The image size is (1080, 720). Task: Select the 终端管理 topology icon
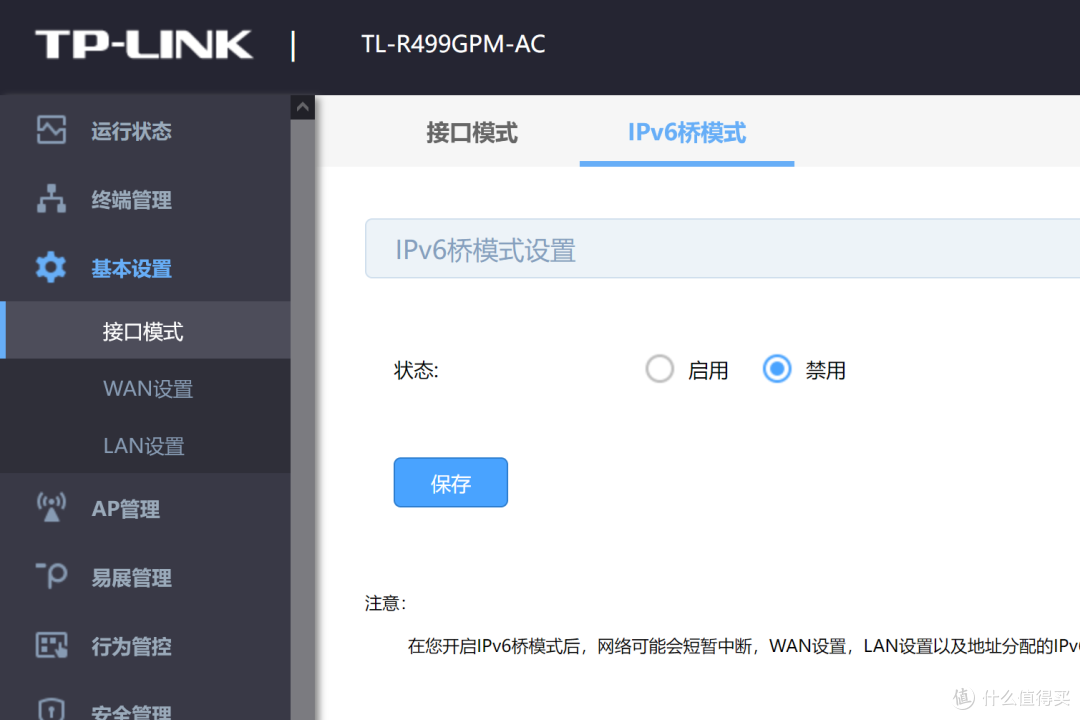point(50,199)
